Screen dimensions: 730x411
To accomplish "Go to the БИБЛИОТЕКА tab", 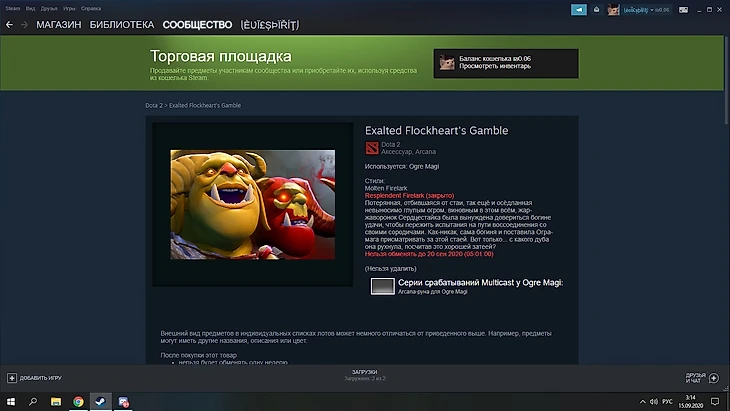I will click(122, 25).
